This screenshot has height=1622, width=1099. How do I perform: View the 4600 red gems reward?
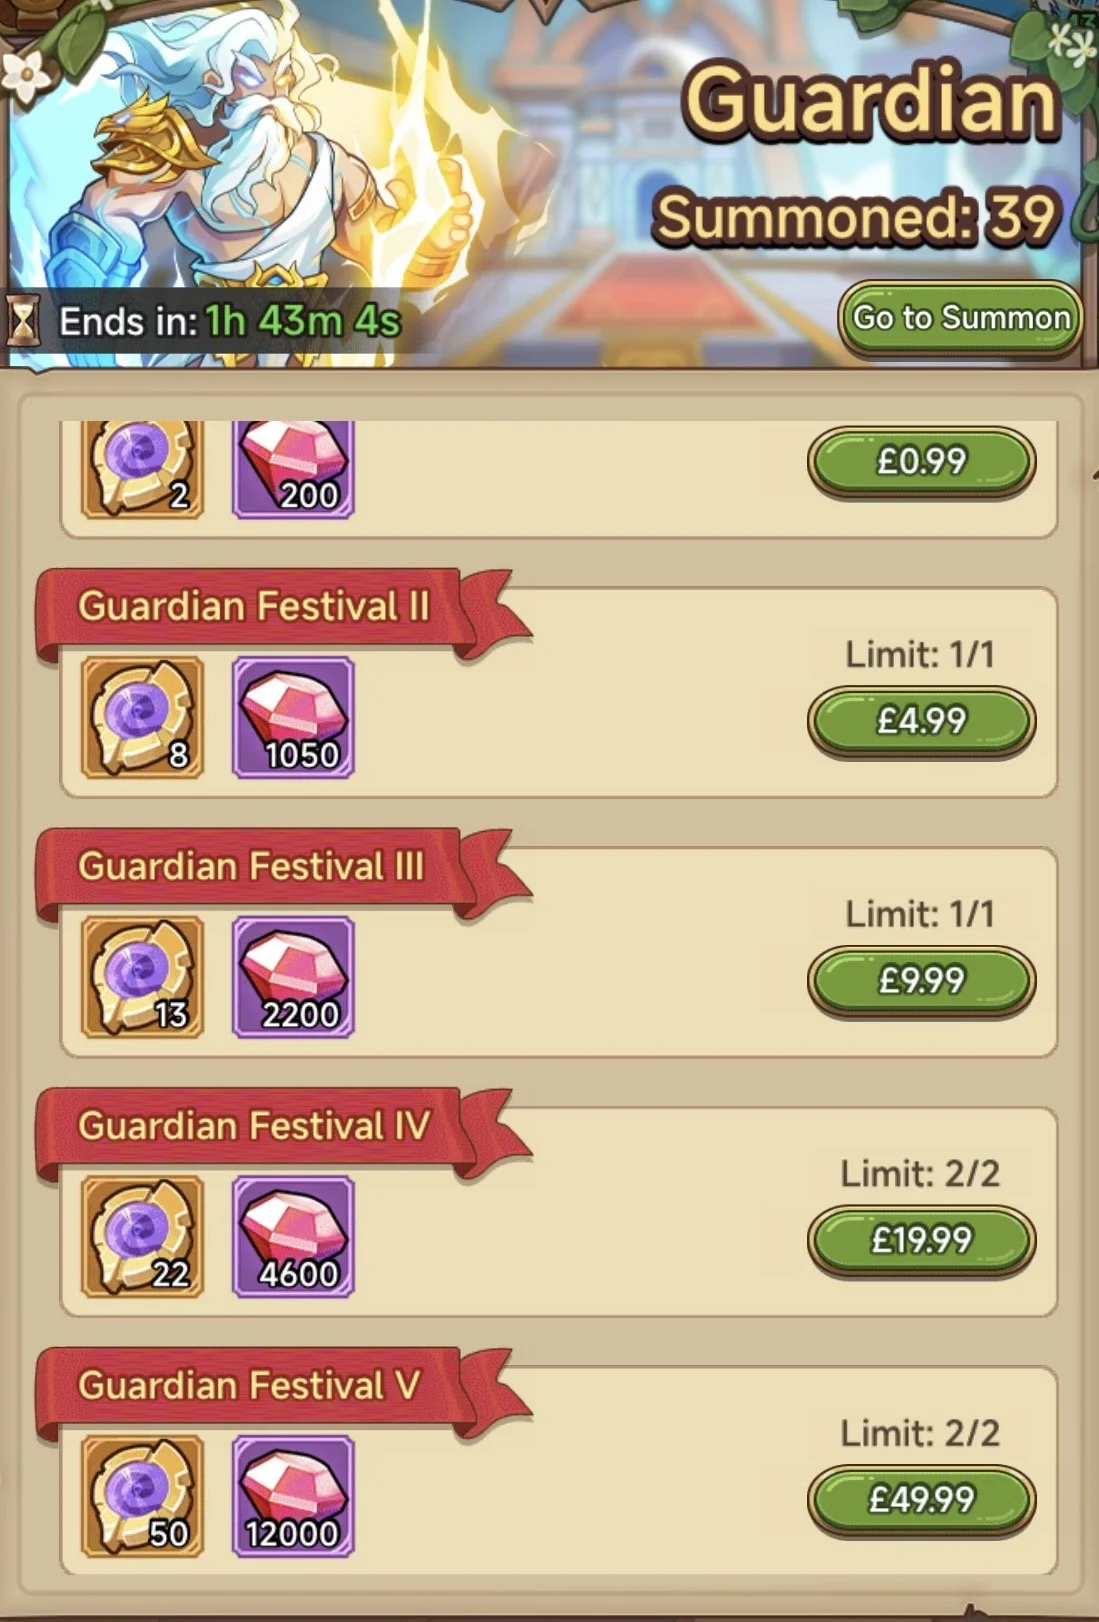click(293, 1237)
